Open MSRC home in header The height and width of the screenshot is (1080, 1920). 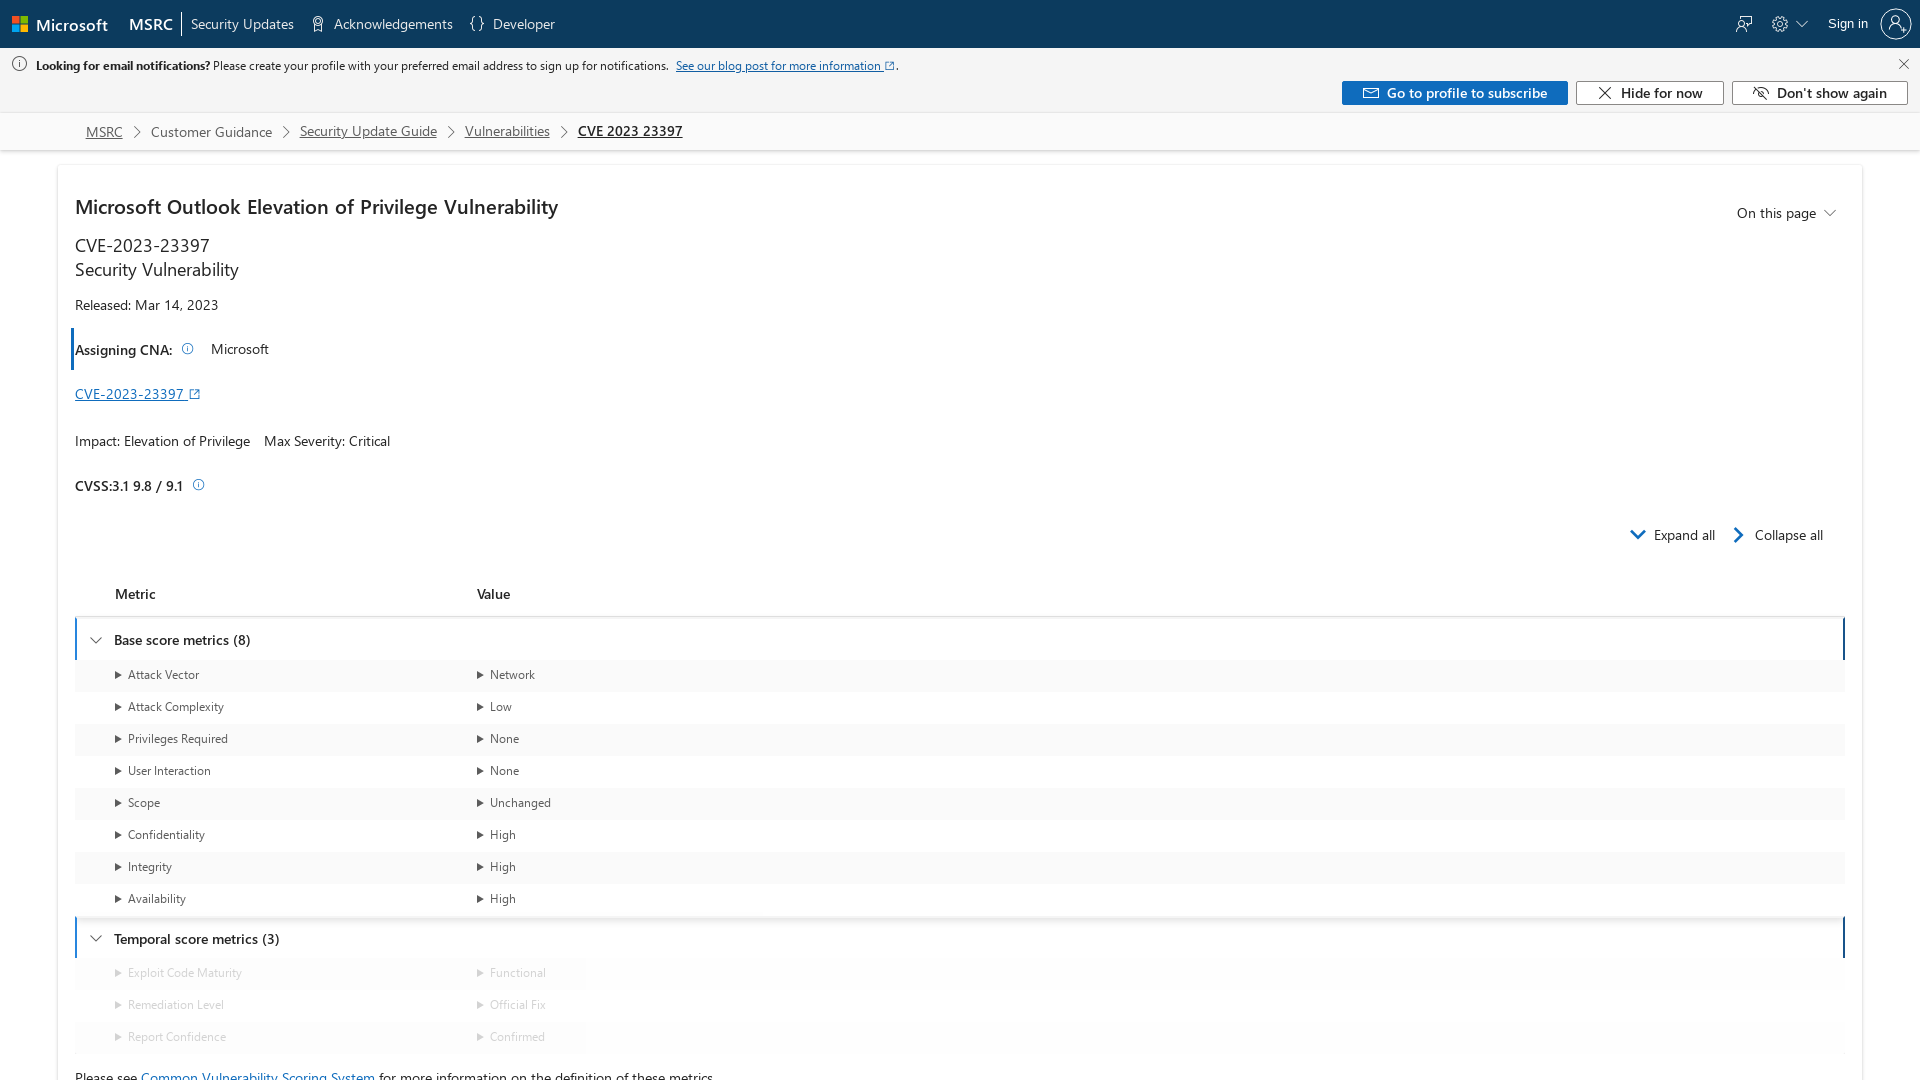pos(151,24)
